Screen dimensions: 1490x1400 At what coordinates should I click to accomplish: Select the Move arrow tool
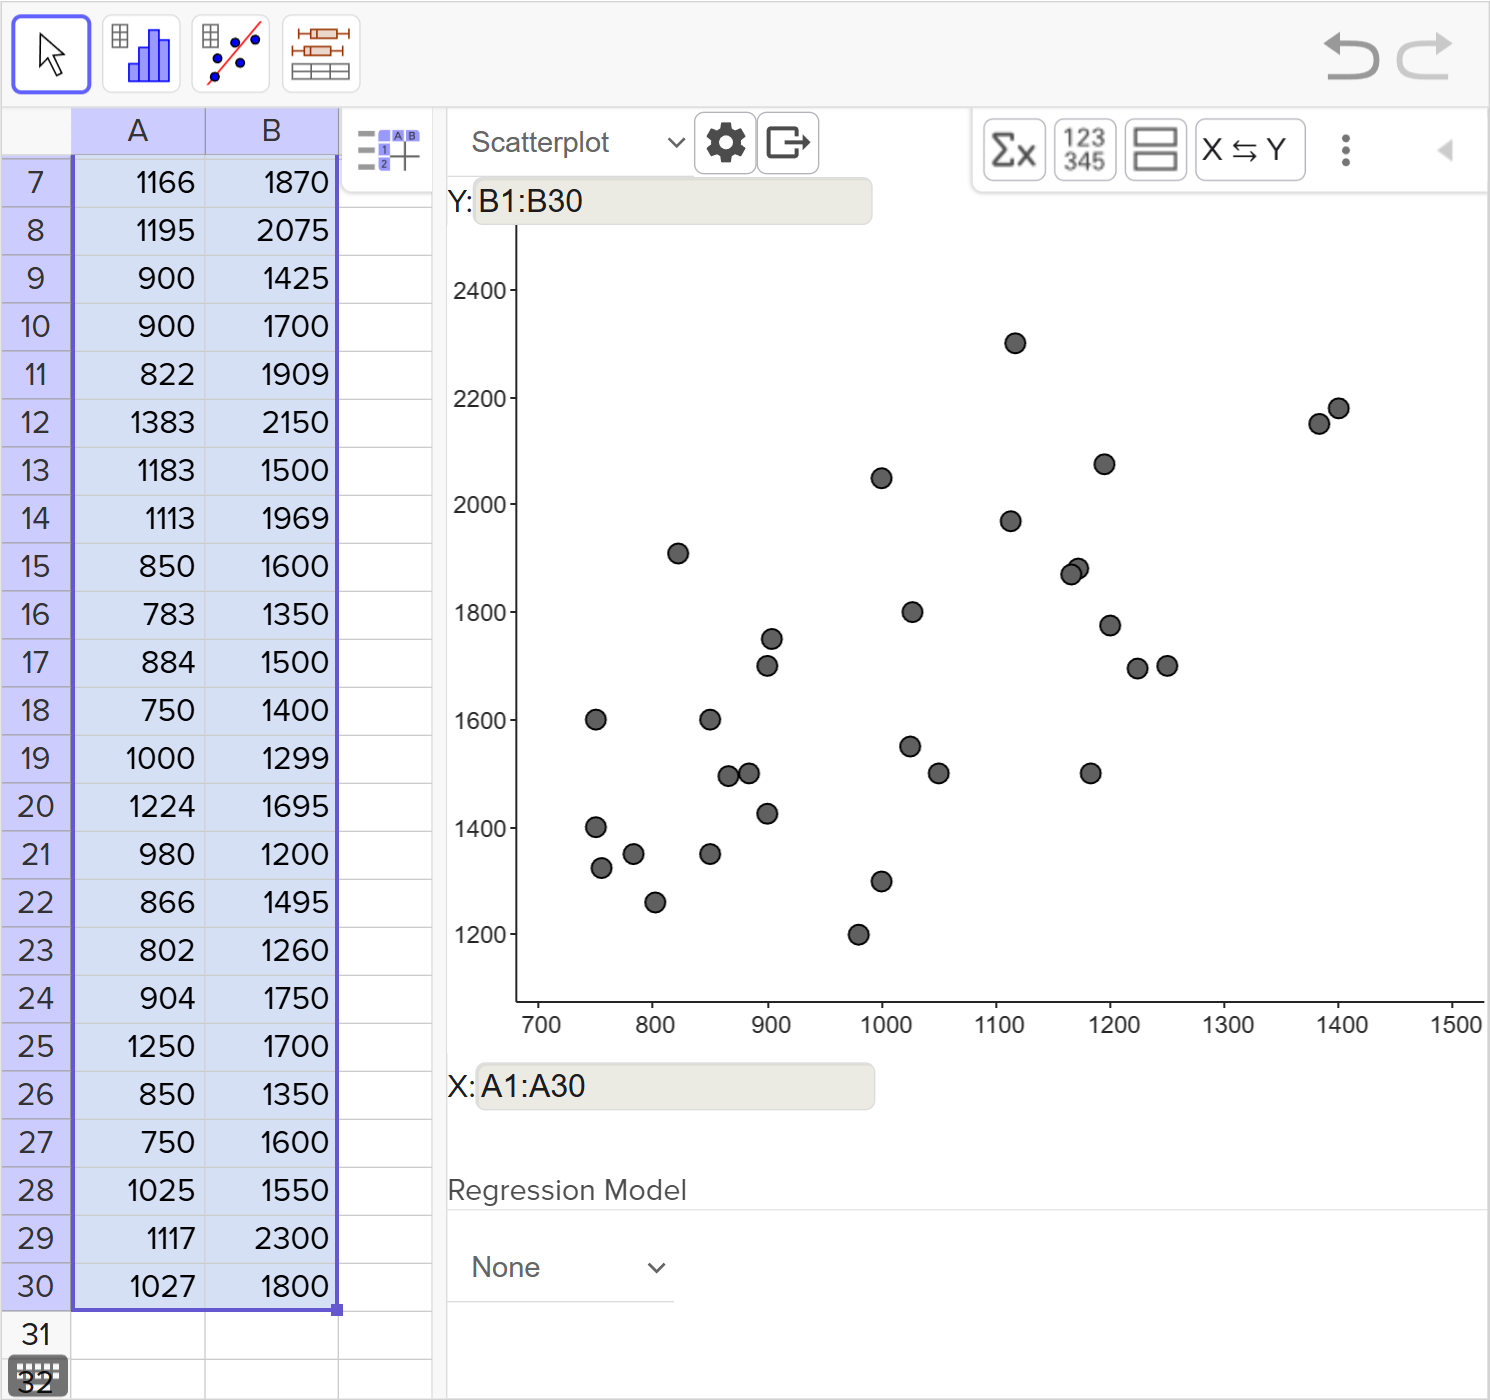pyautogui.click(x=51, y=54)
